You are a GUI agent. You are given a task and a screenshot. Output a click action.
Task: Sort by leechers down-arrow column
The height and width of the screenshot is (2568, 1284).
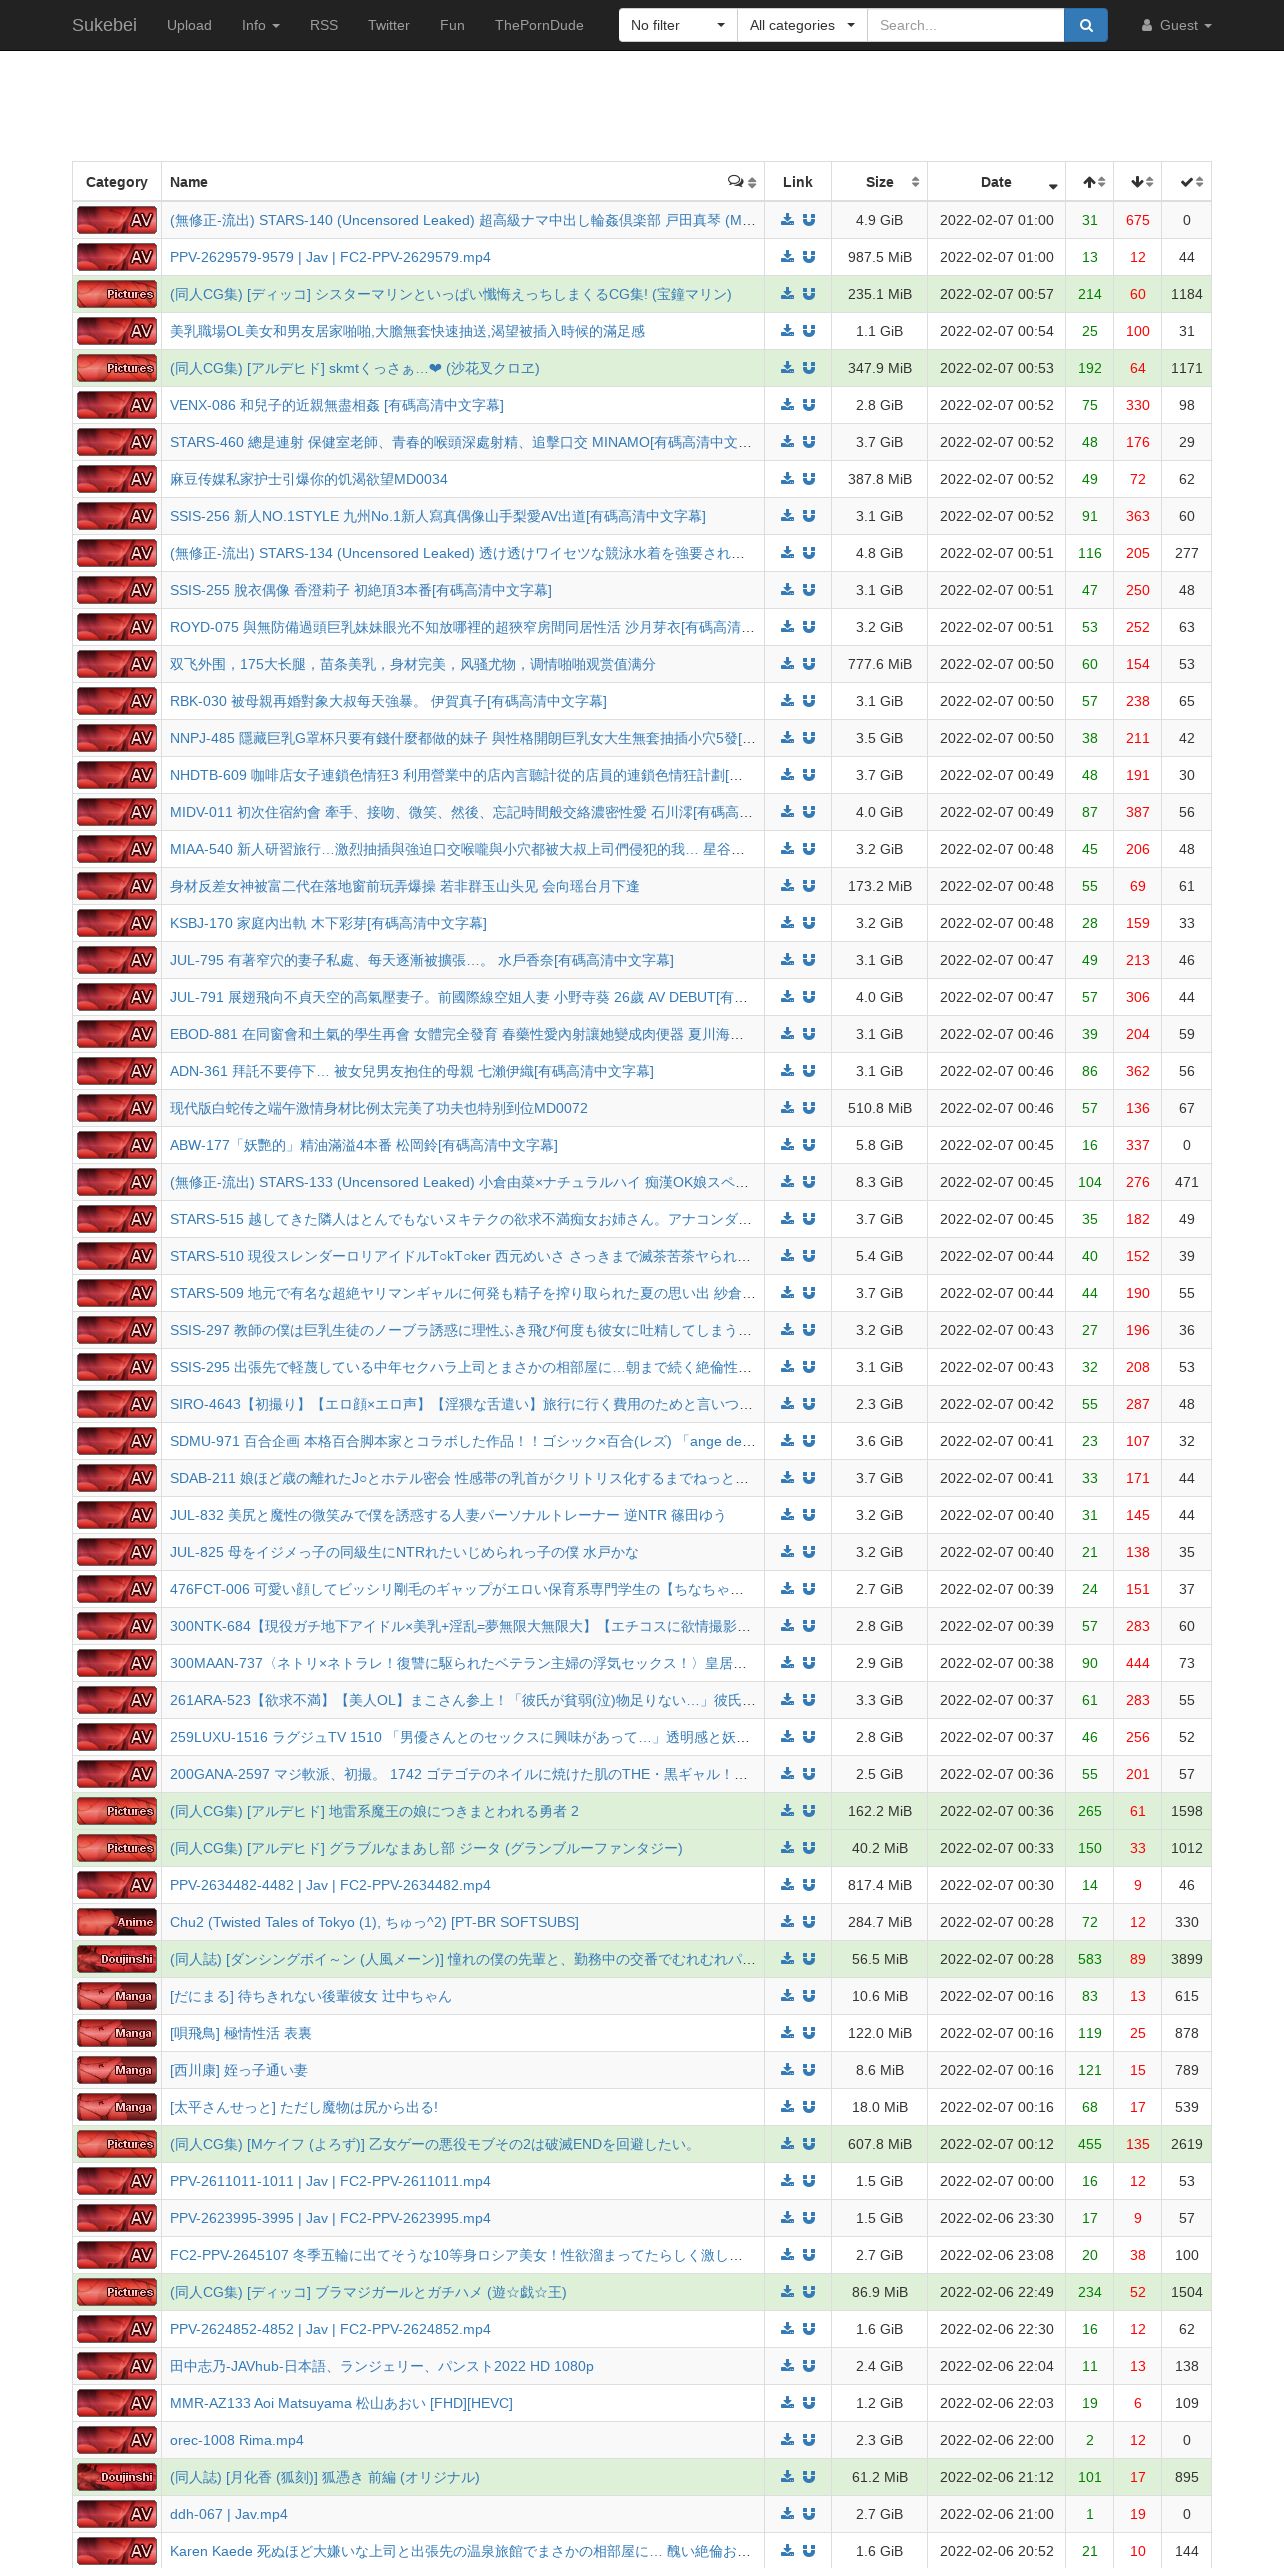(x=1138, y=182)
